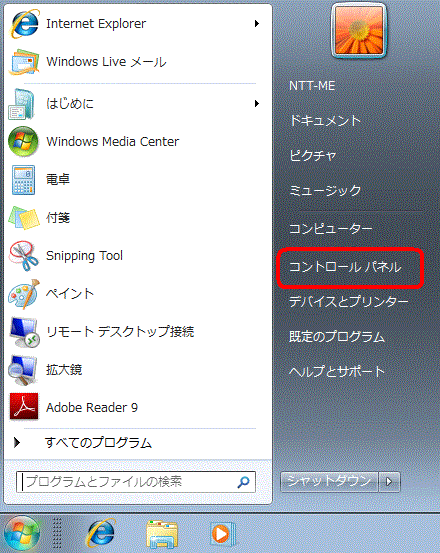Expand the はじめに submenu arrow

pyautogui.click(x=257, y=103)
